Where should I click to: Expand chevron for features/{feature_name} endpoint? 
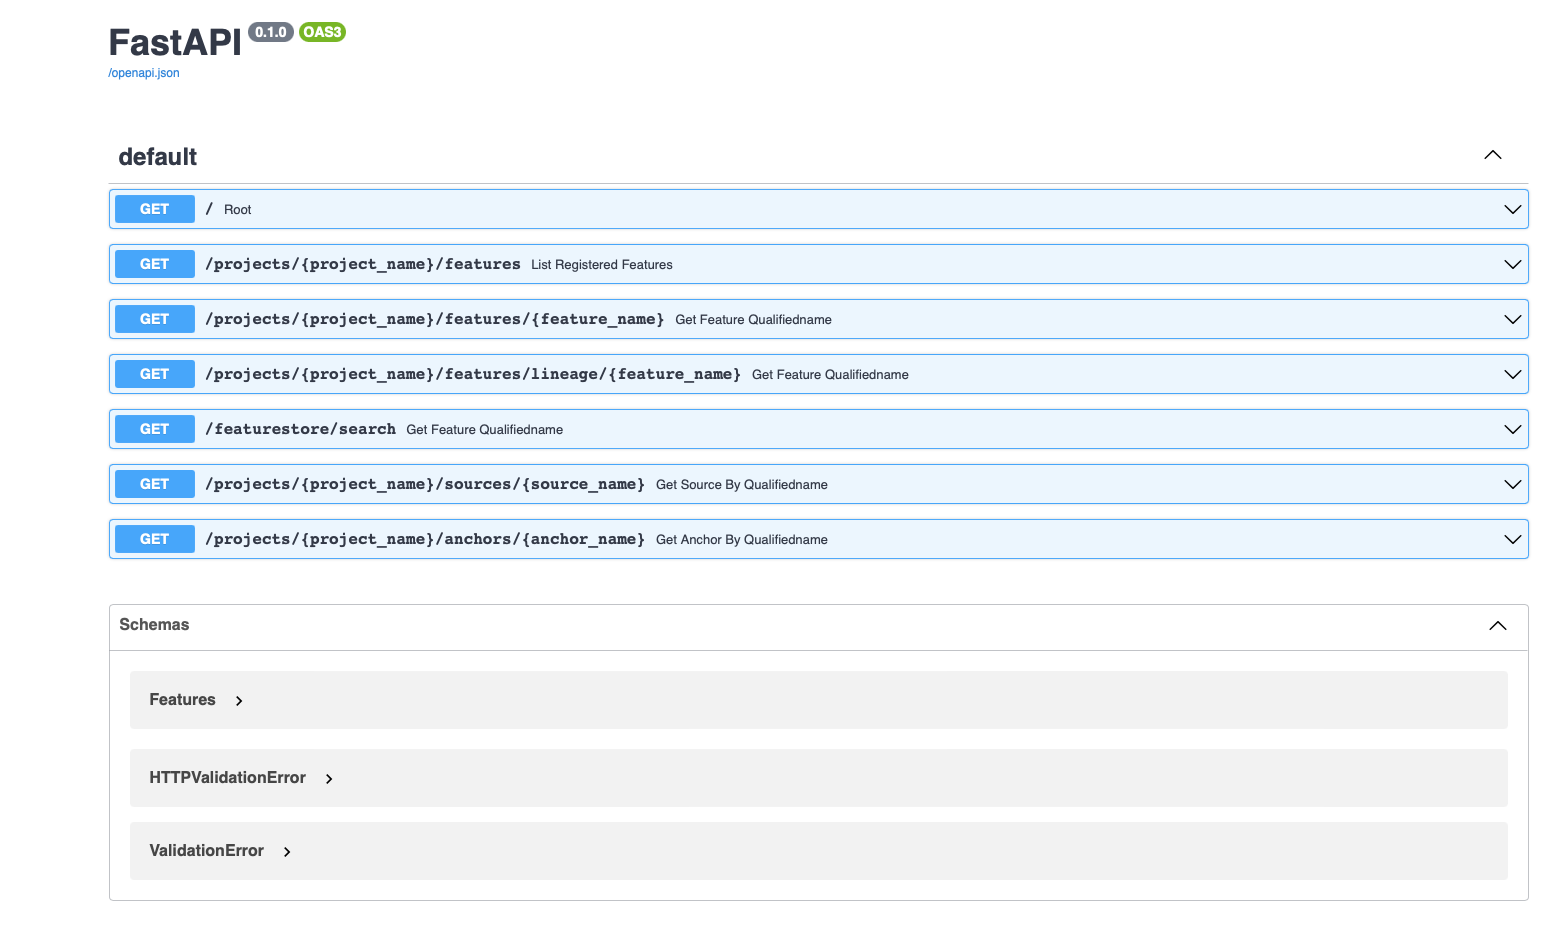(x=1513, y=319)
